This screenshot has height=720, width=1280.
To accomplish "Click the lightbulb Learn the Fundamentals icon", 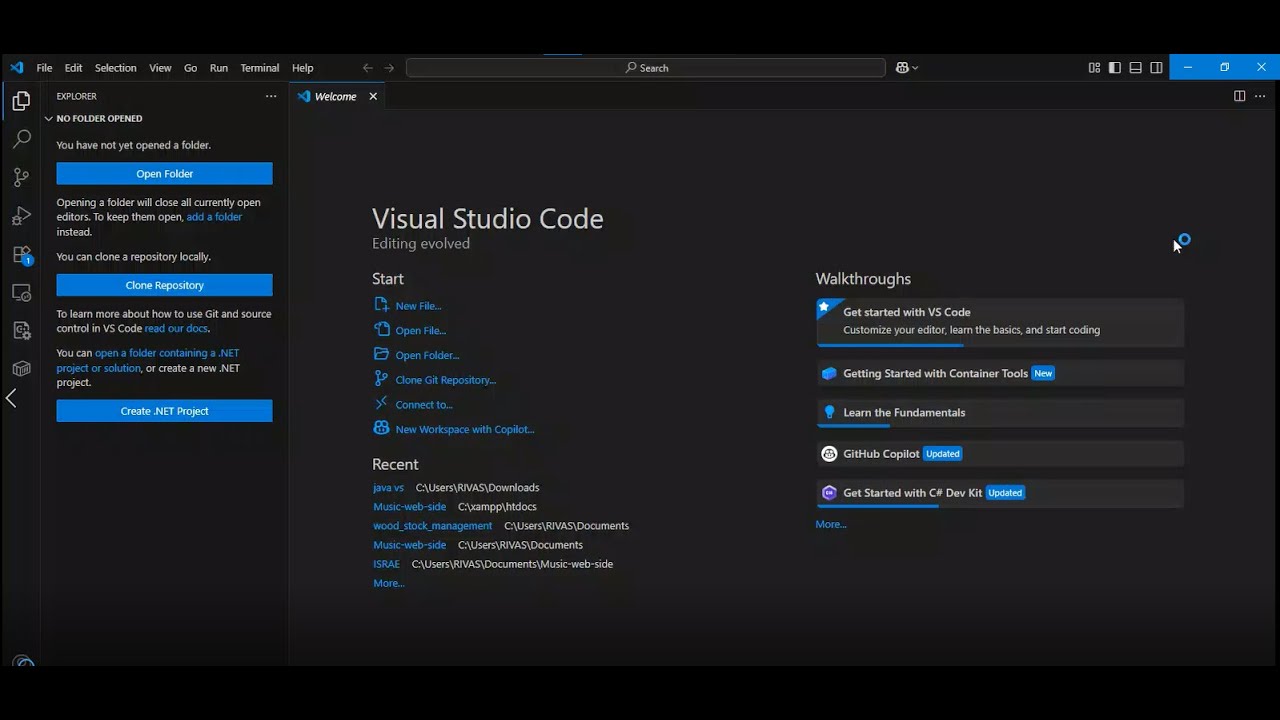I will click(x=829, y=412).
